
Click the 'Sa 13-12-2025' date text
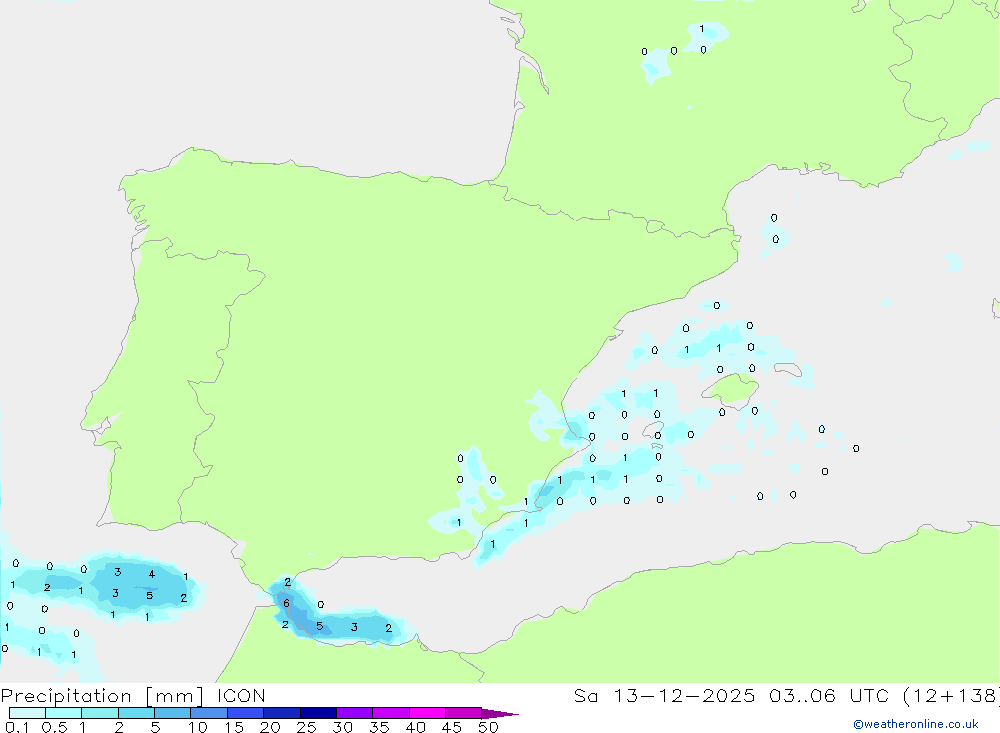pyautogui.click(x=664, y=696)
